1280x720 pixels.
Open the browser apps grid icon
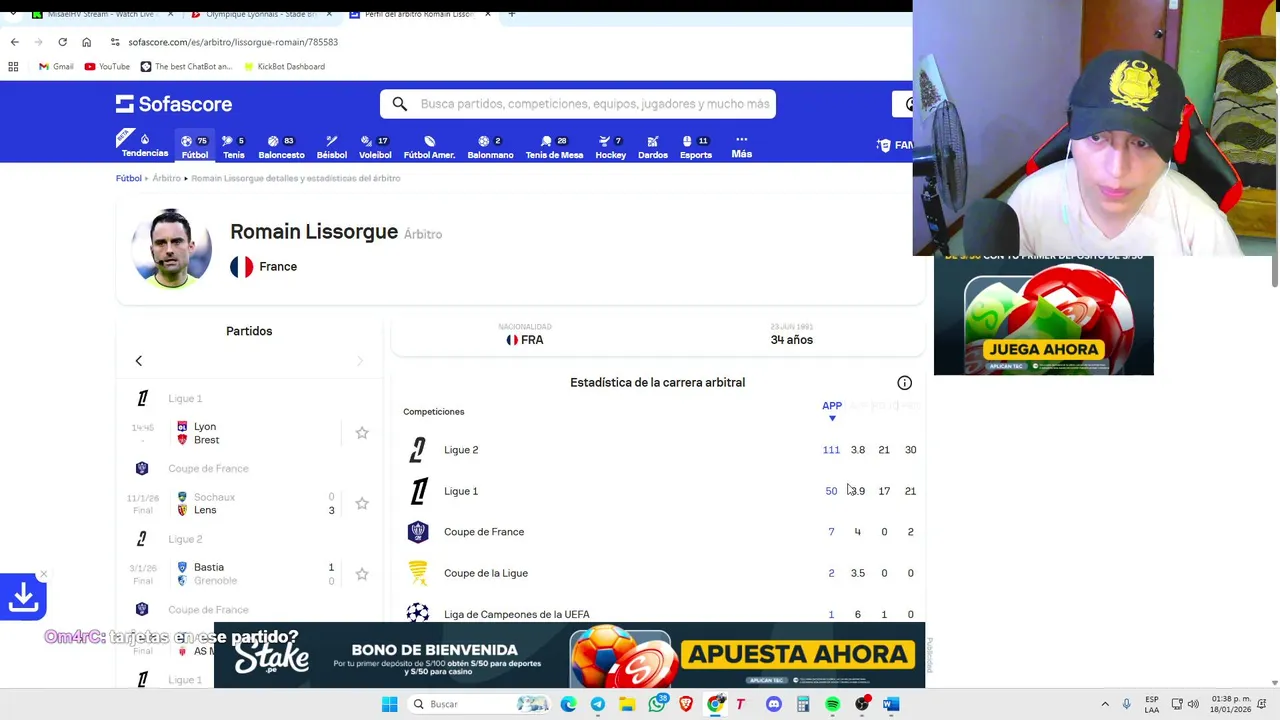click(x=13, y=66)
